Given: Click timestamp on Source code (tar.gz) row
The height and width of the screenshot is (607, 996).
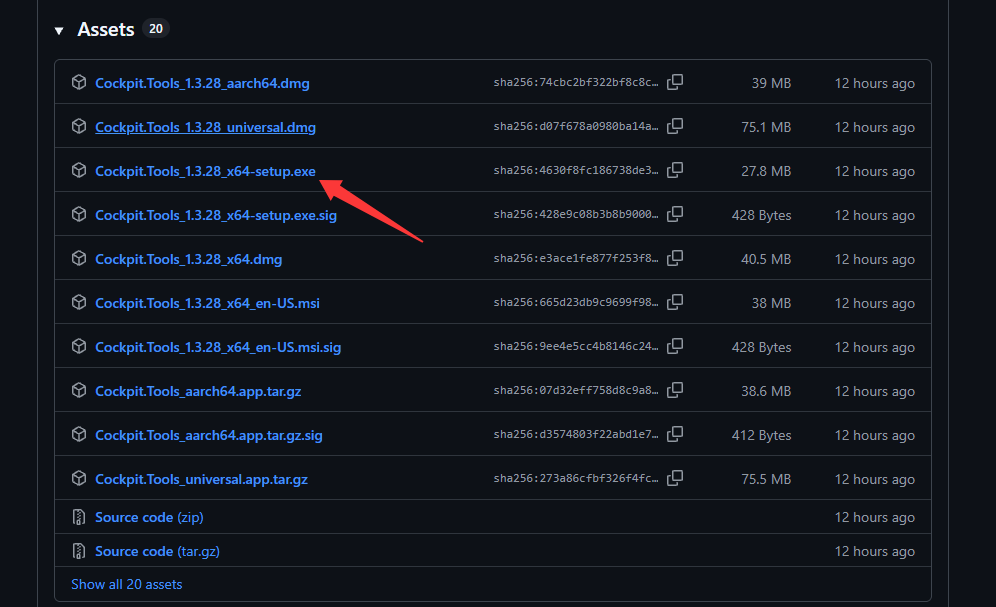Looking at the screenshot, I should (x=875, y=551).
